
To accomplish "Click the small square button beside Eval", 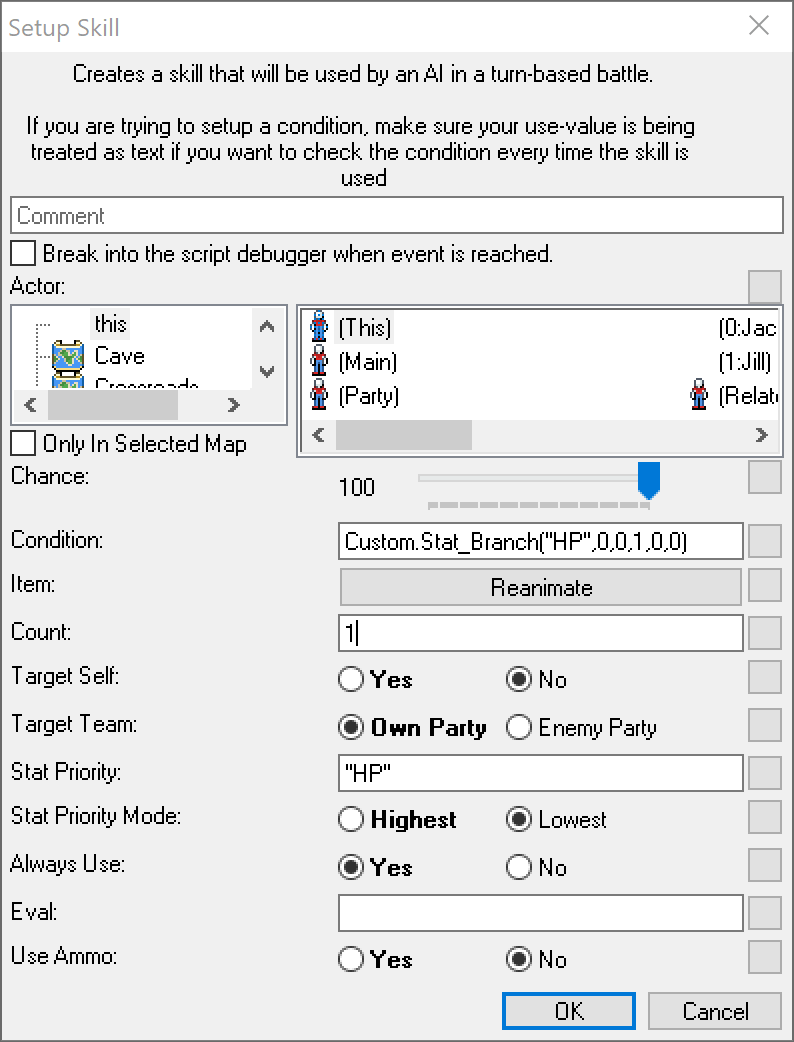I will 765,912.
